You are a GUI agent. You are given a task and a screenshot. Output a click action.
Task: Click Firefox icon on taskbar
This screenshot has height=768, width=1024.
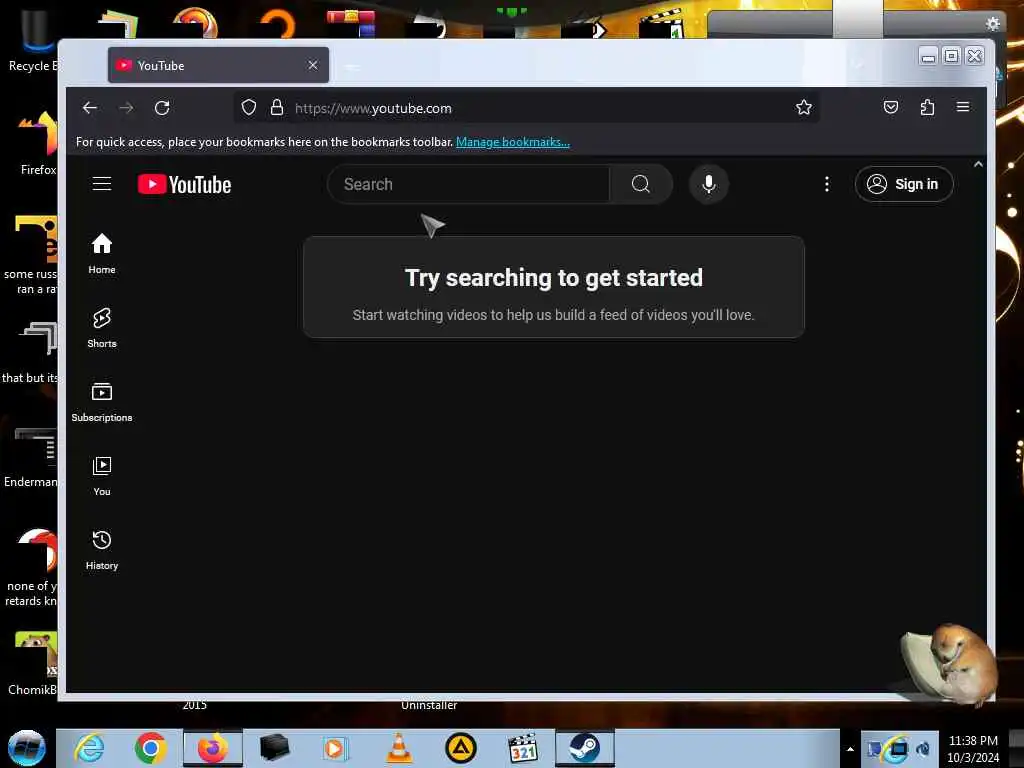tap(213, 748)
